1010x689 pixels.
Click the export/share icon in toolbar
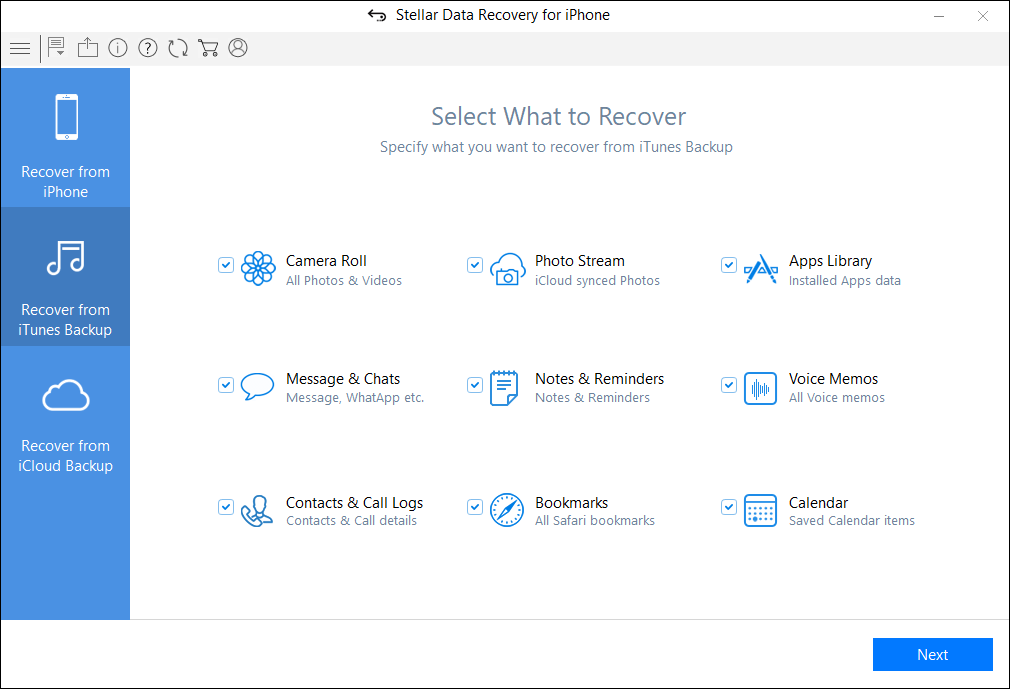coord(88,48)
